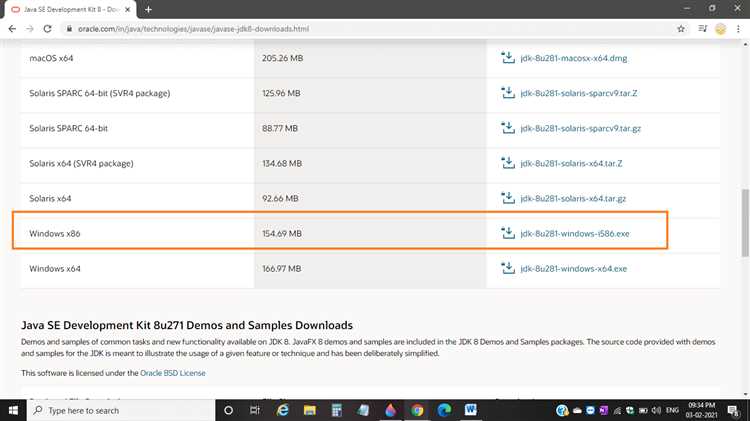Open Chrome media control icon
Image resolution: width=750 pixels, height=421 pixels.
[702, 29]
